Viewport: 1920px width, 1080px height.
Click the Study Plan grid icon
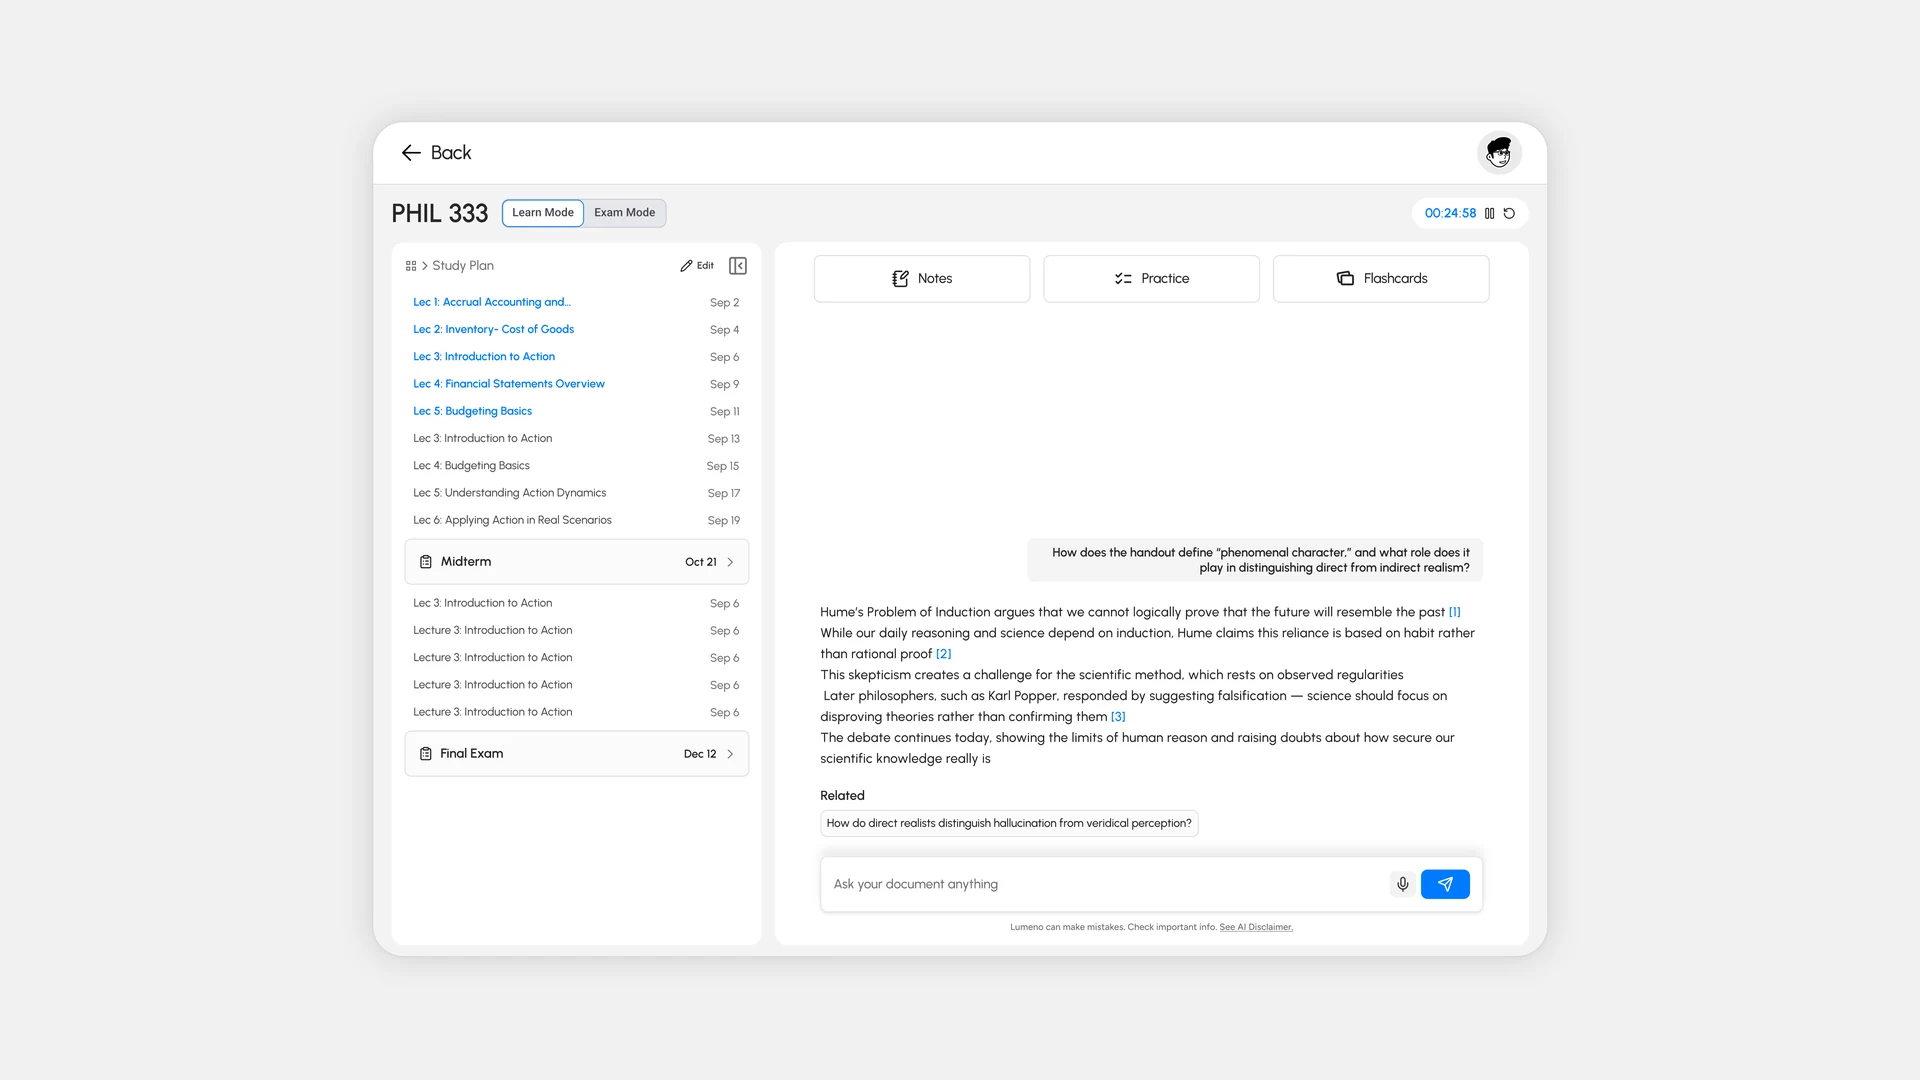pos(411,266)
